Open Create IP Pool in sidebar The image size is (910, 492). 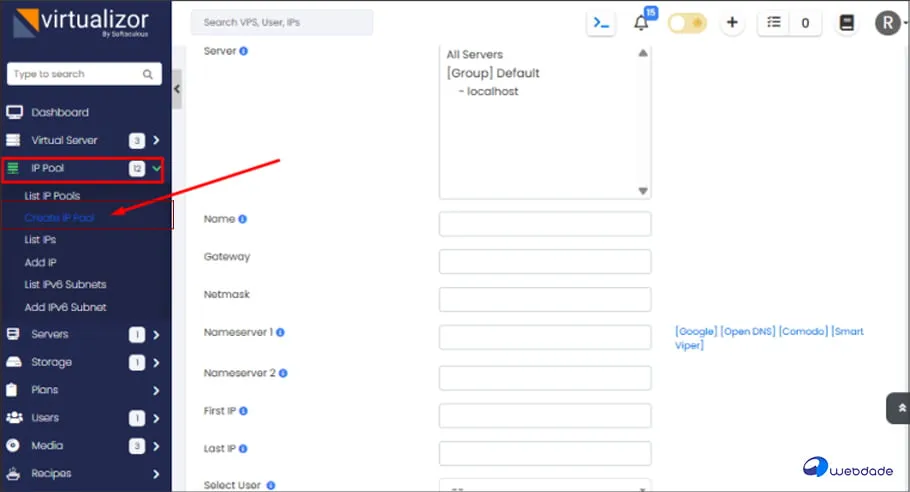[x=59, y=217]
